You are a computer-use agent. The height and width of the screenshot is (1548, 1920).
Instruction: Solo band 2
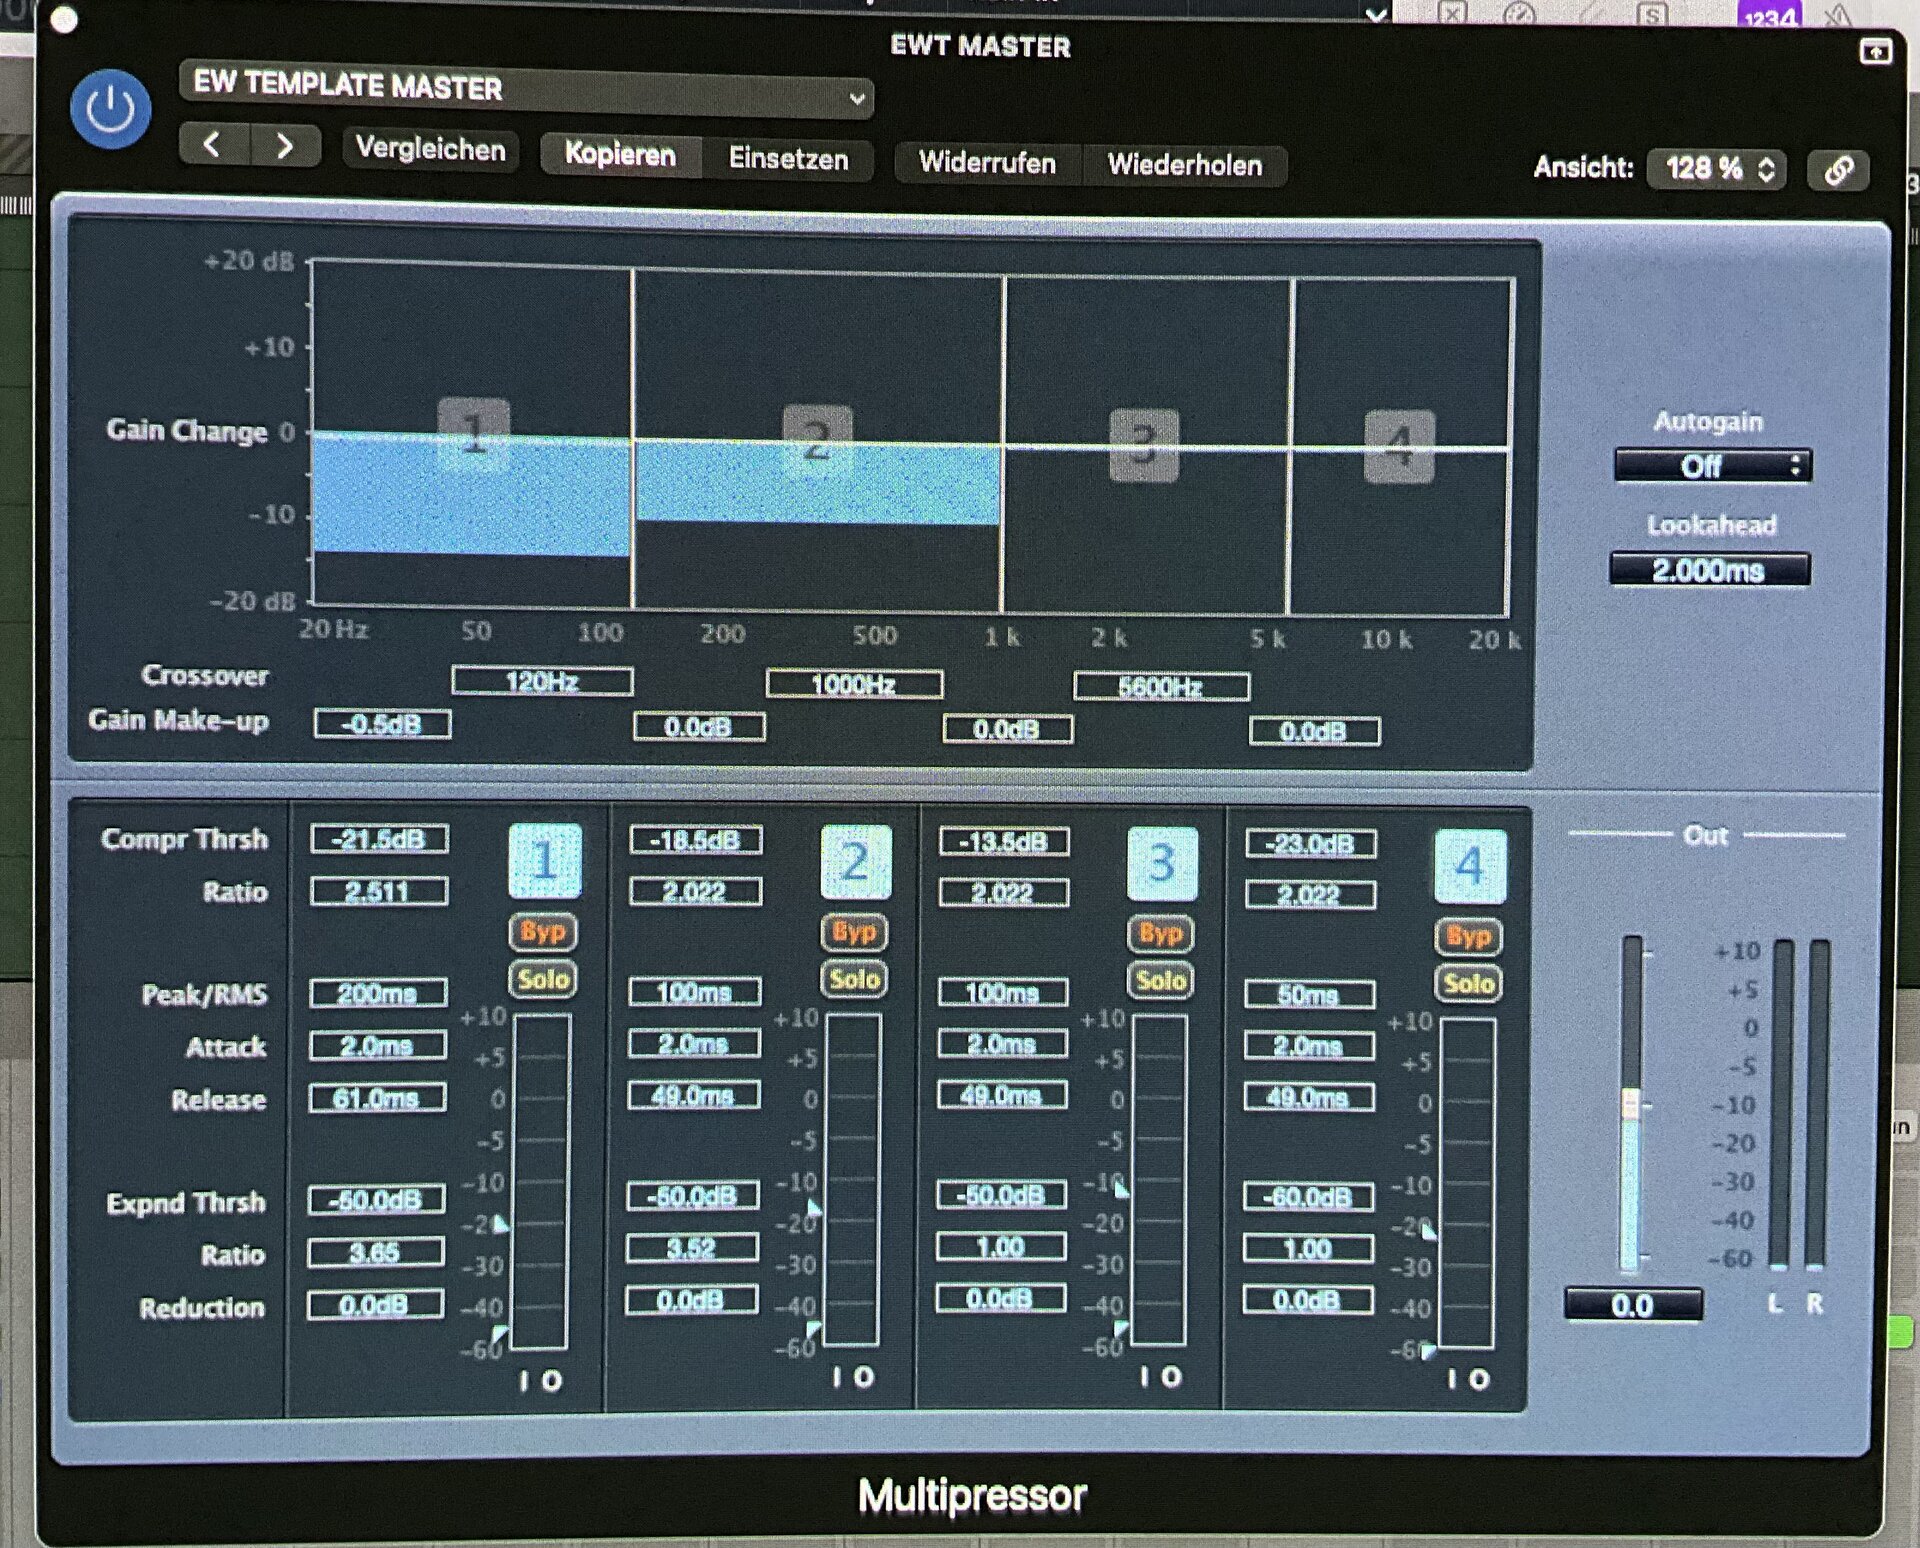tap(854, 979)
